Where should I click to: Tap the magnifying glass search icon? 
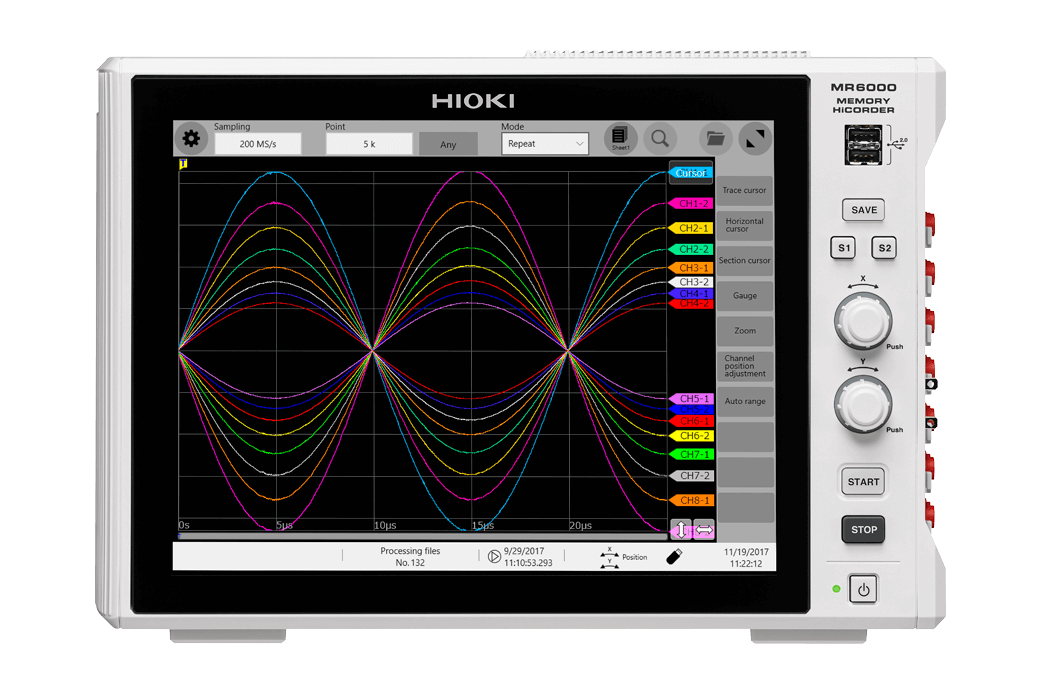660,138
